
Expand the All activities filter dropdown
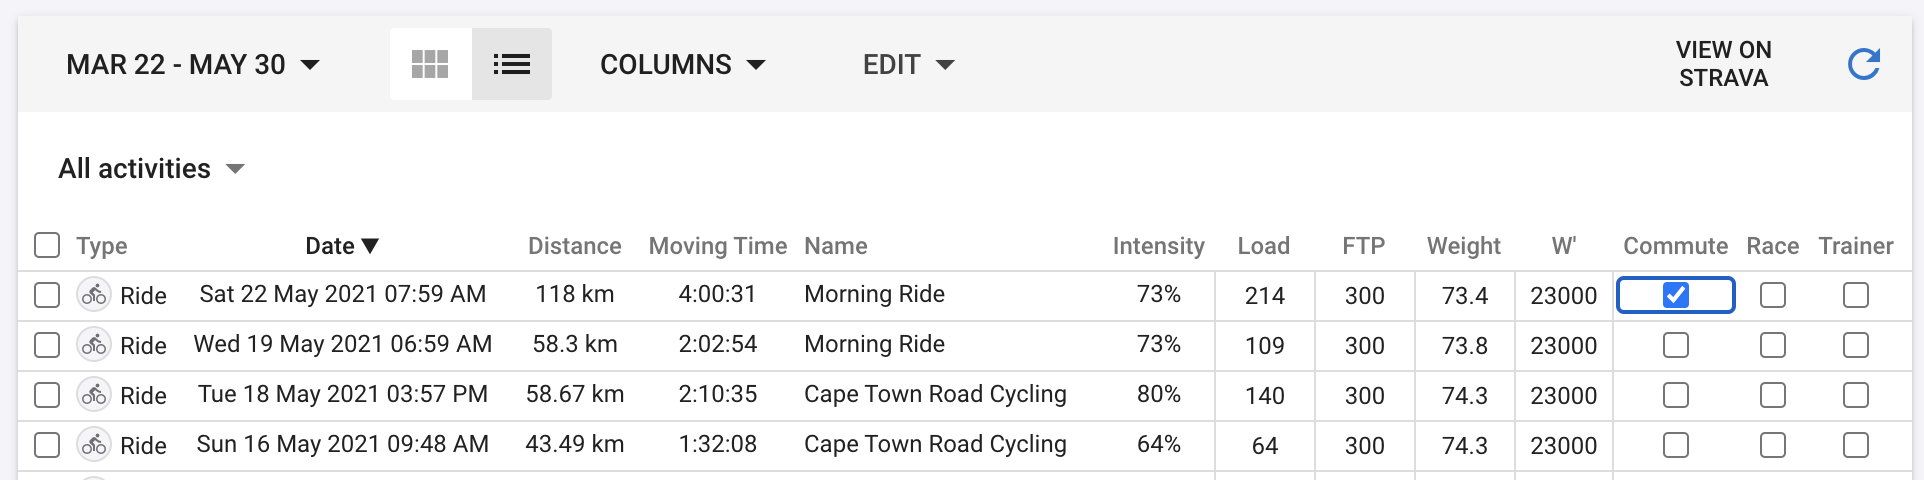click(151, 168)
